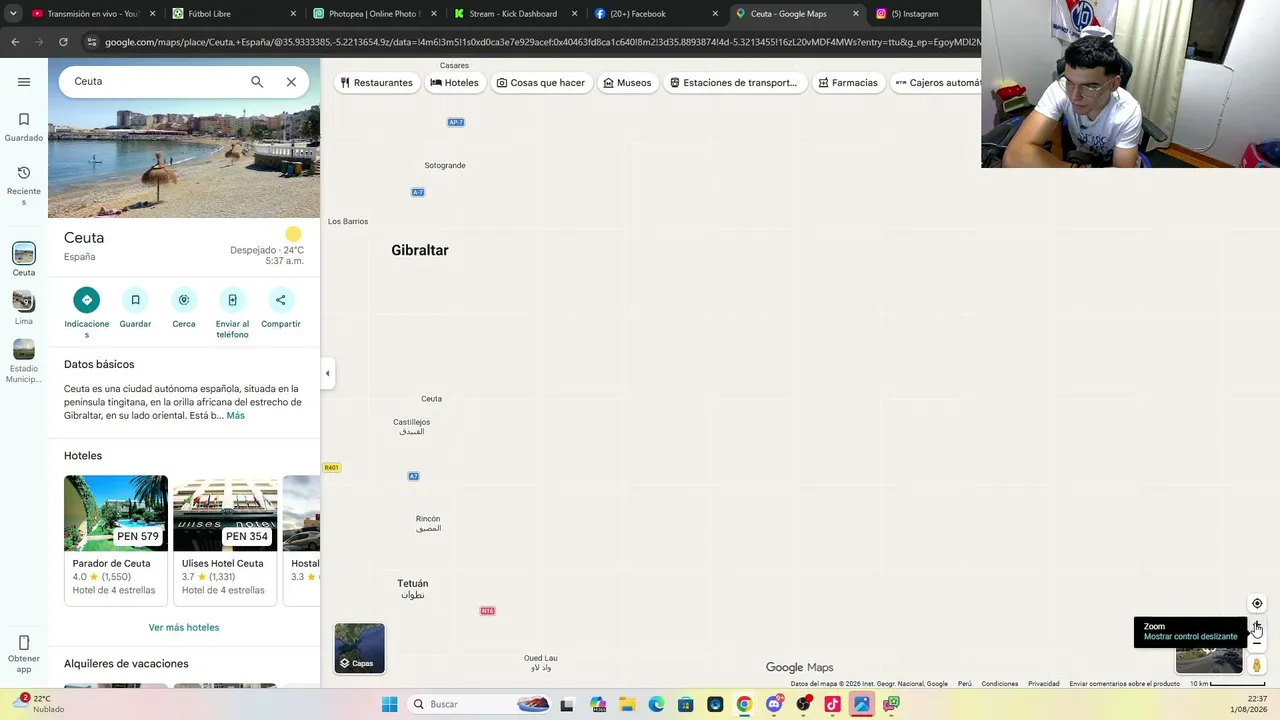The height and width of the screenshot is (720, 1280).
Task: Open Windows Start menu
Action: click(390, 704)
